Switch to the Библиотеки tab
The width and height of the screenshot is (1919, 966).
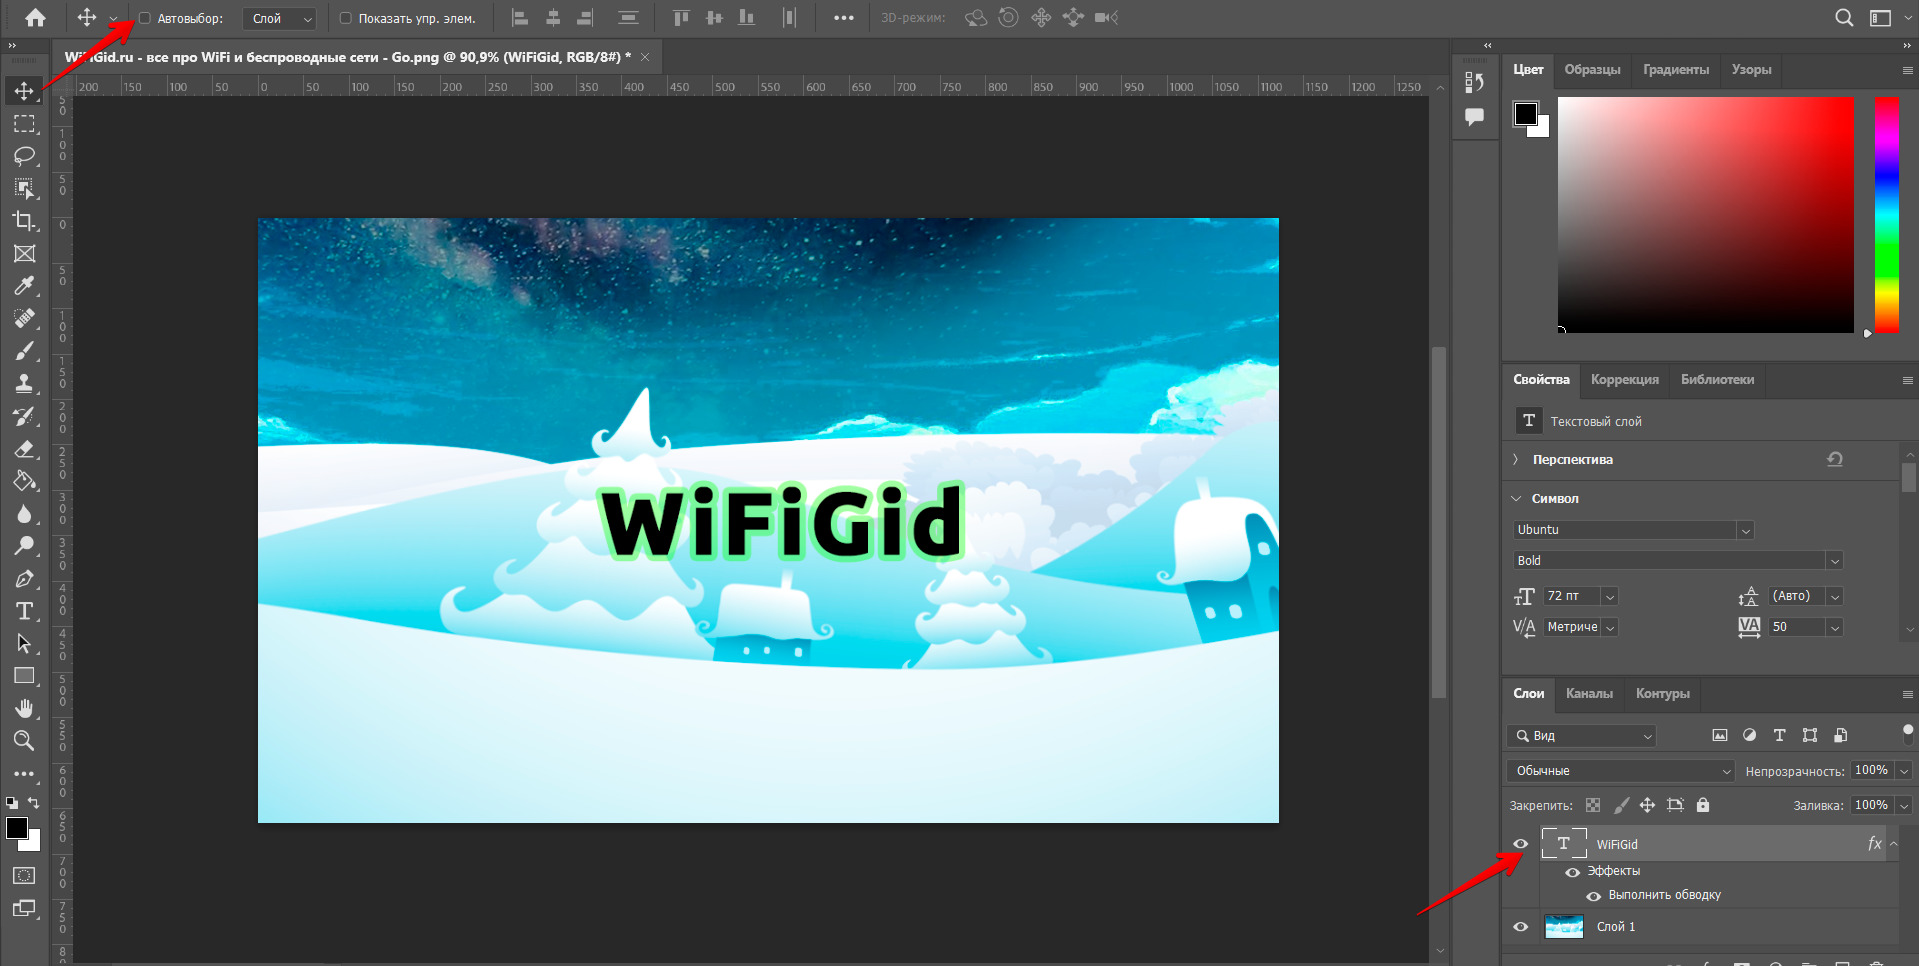click(x=1717, y=380)
